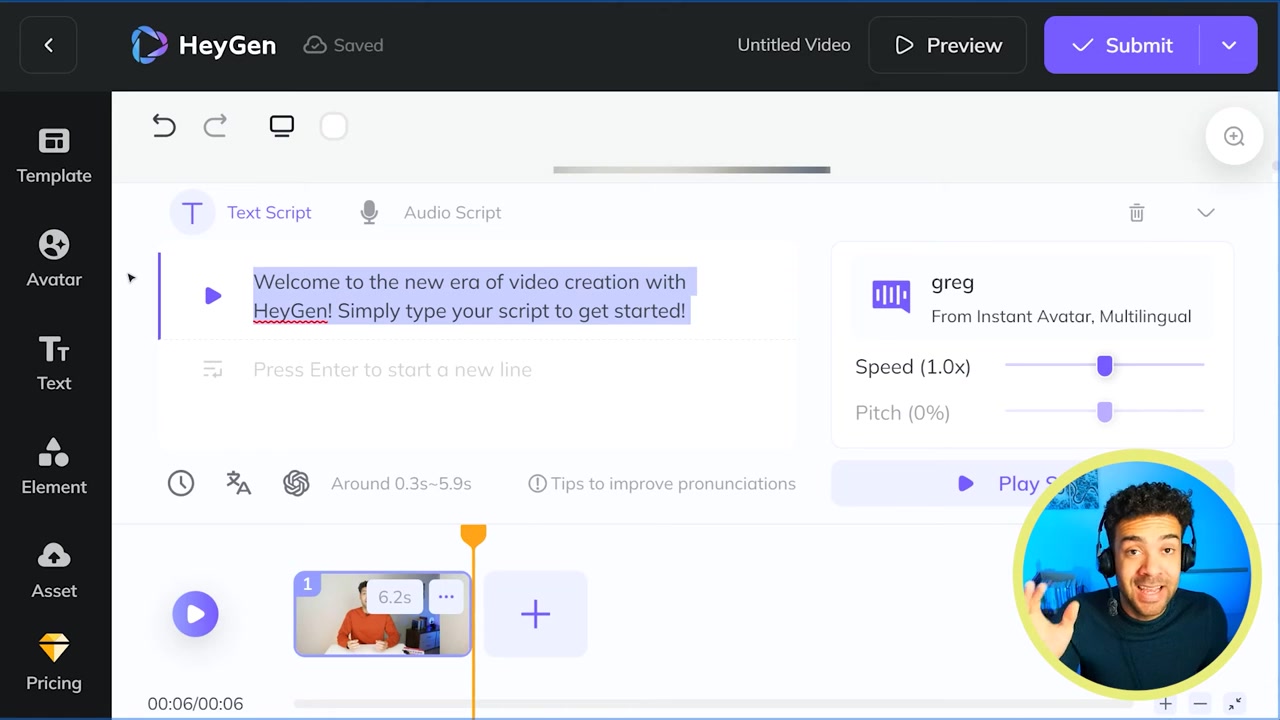Click the Saved cloud status
The image size is (1280, 720).
(343, 45)
